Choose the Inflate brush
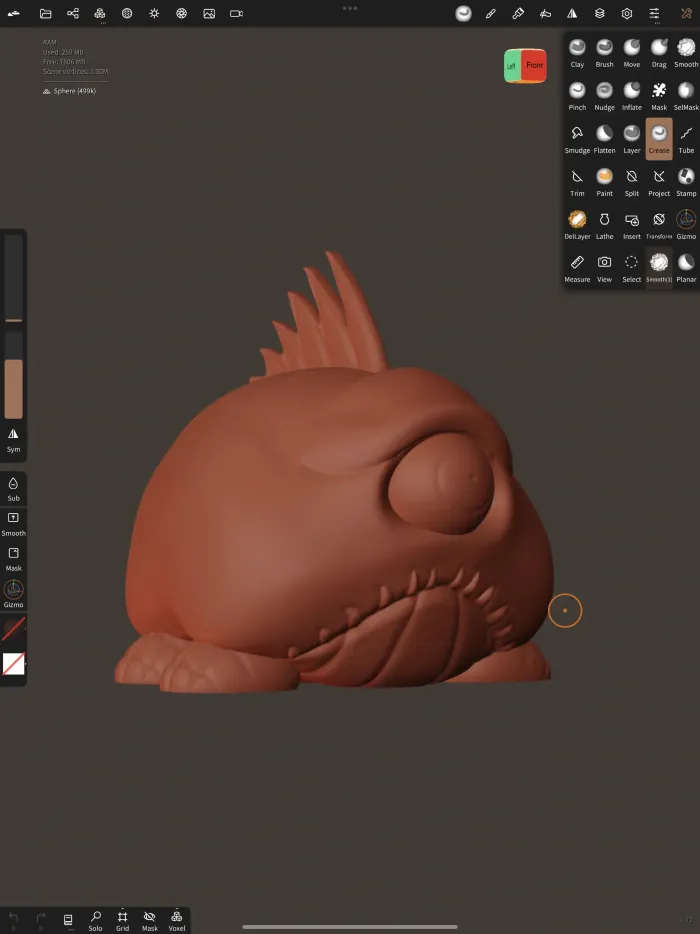 tap(632, 94)
